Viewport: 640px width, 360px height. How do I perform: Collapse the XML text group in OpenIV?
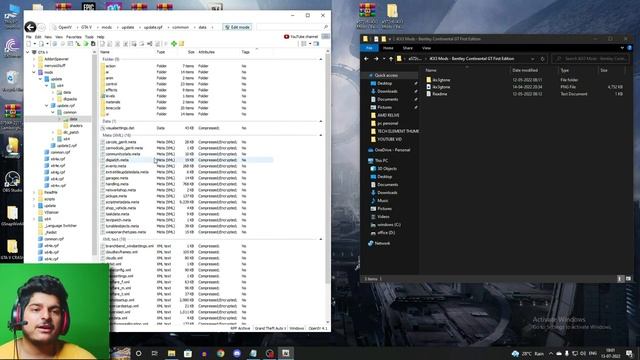(x=320, y=239)
